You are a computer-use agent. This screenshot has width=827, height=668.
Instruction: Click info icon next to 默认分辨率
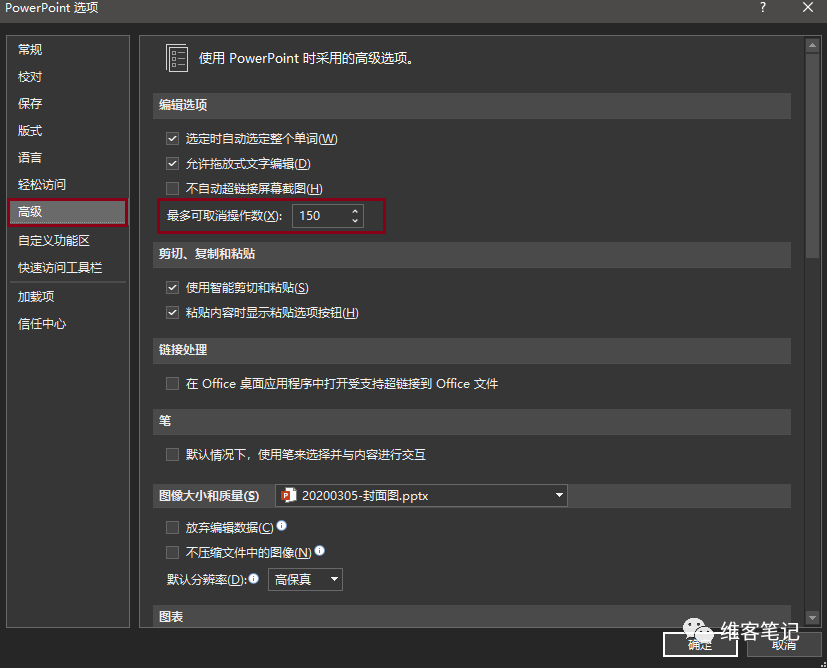pyautogui.click(x=254, y=578)
